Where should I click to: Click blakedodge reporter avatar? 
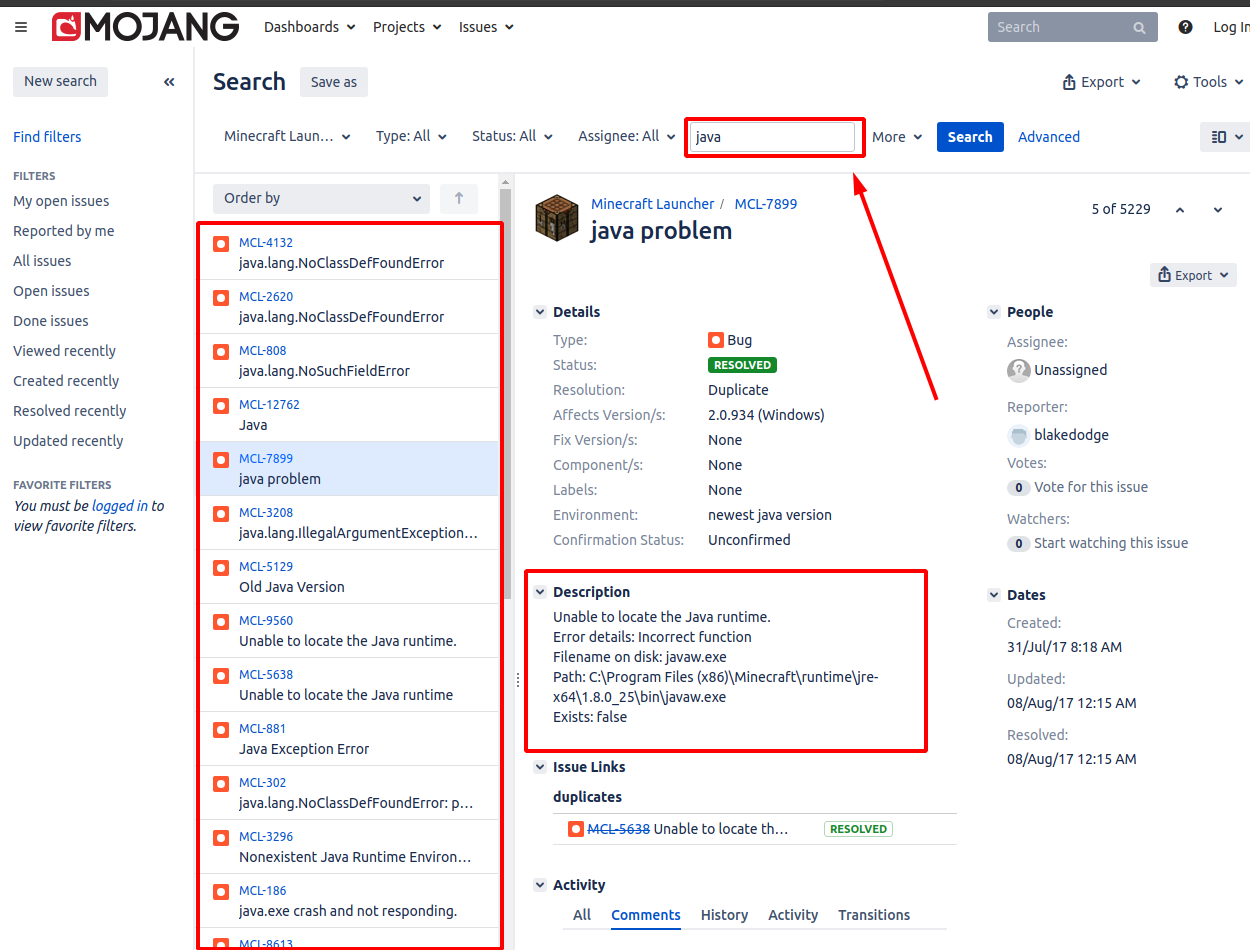tap(1018, 435)
